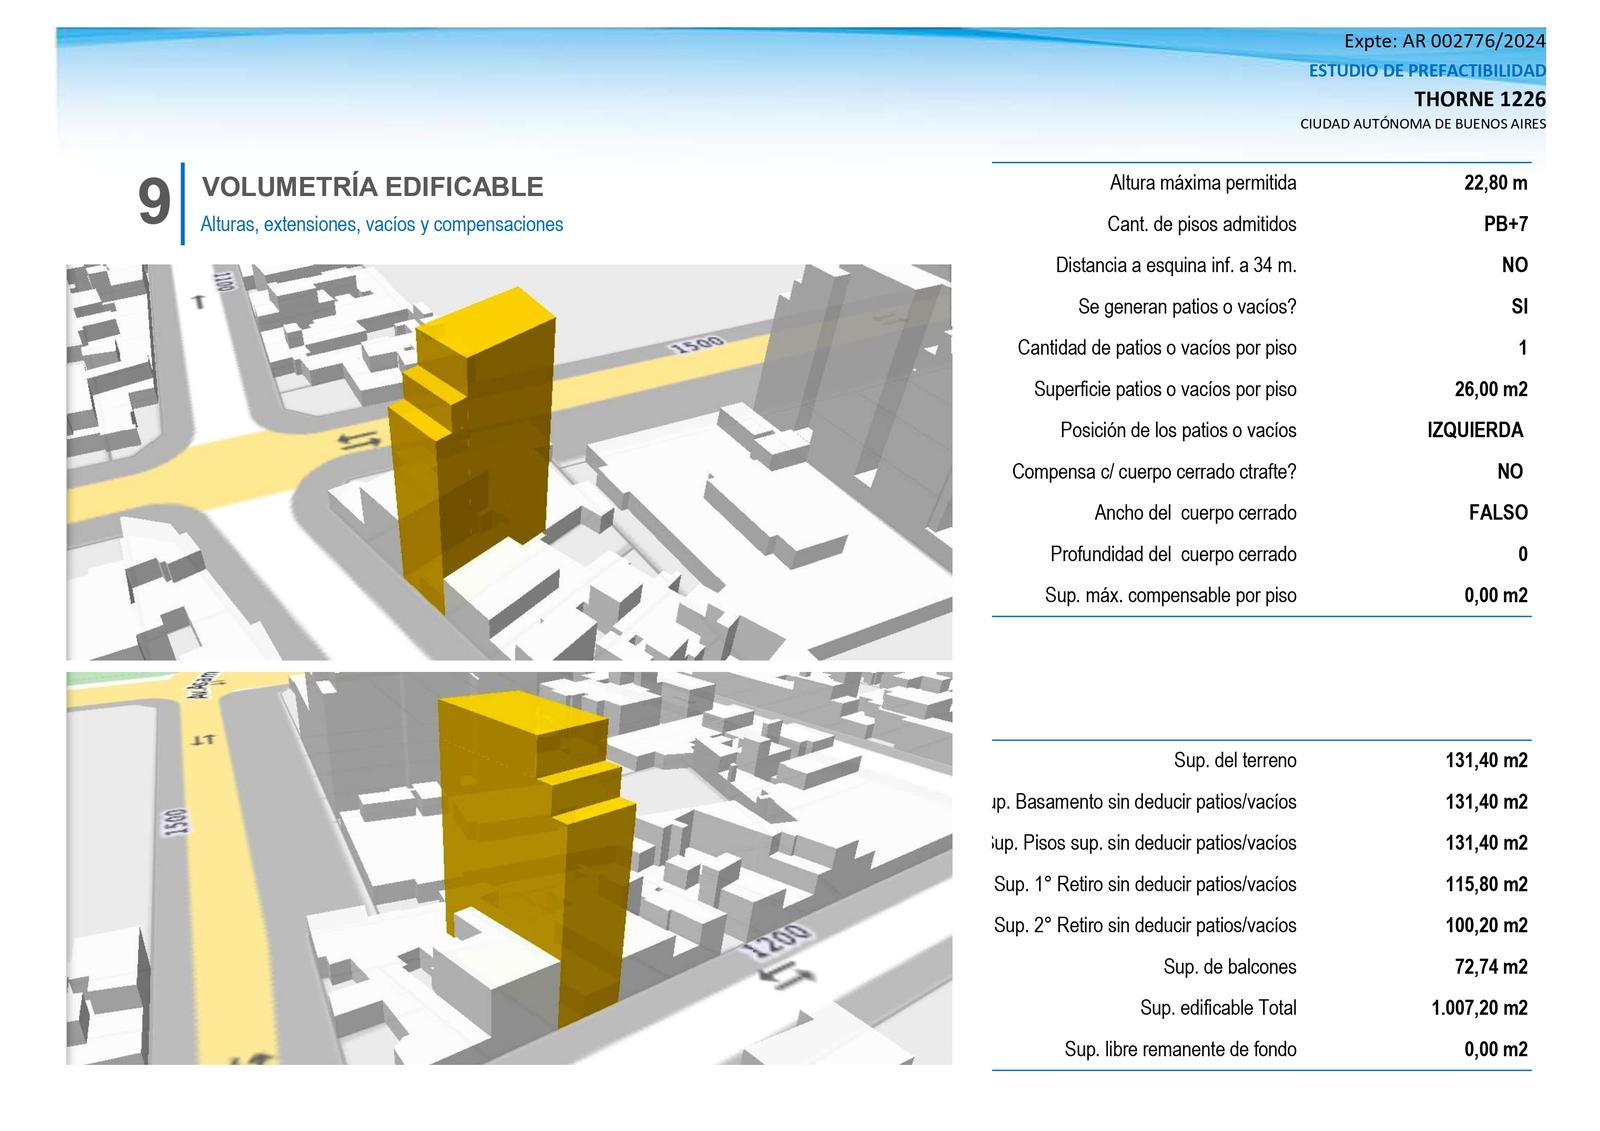Select the Sup. edificable Total value 1.007,20 m2
Screen dimensions: 1600x1131
coord(1480,1008)
